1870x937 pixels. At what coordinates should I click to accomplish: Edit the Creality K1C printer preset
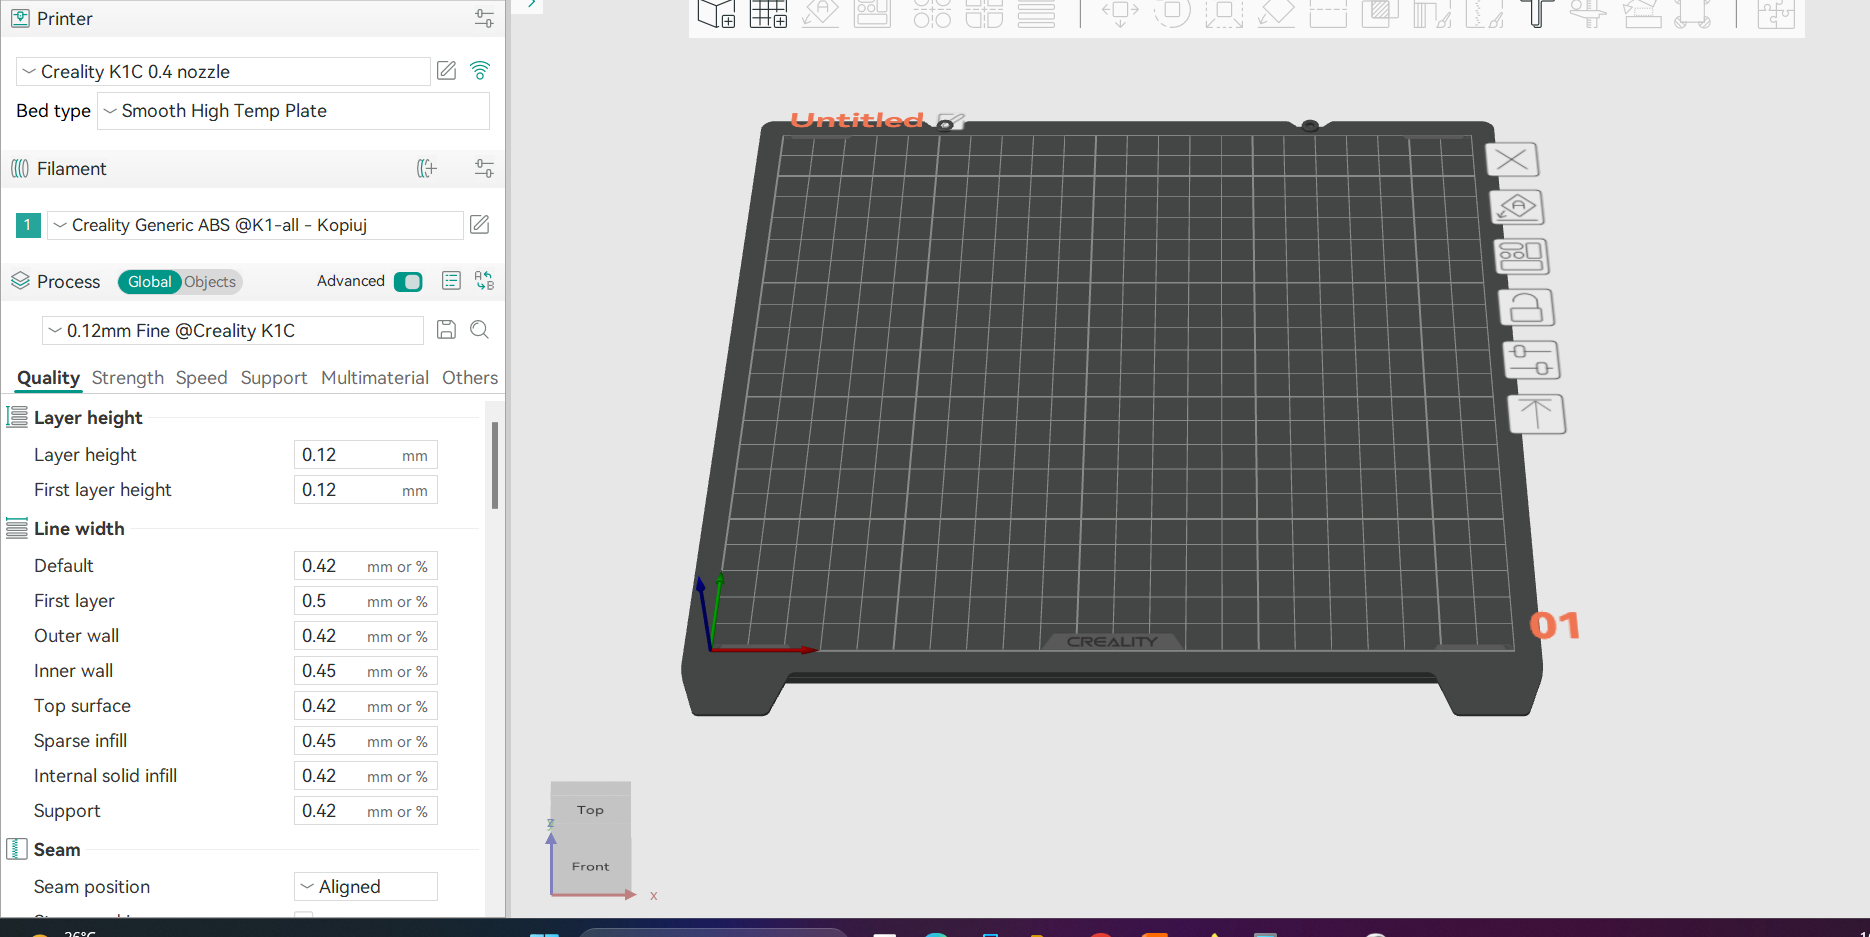[447, 71]
